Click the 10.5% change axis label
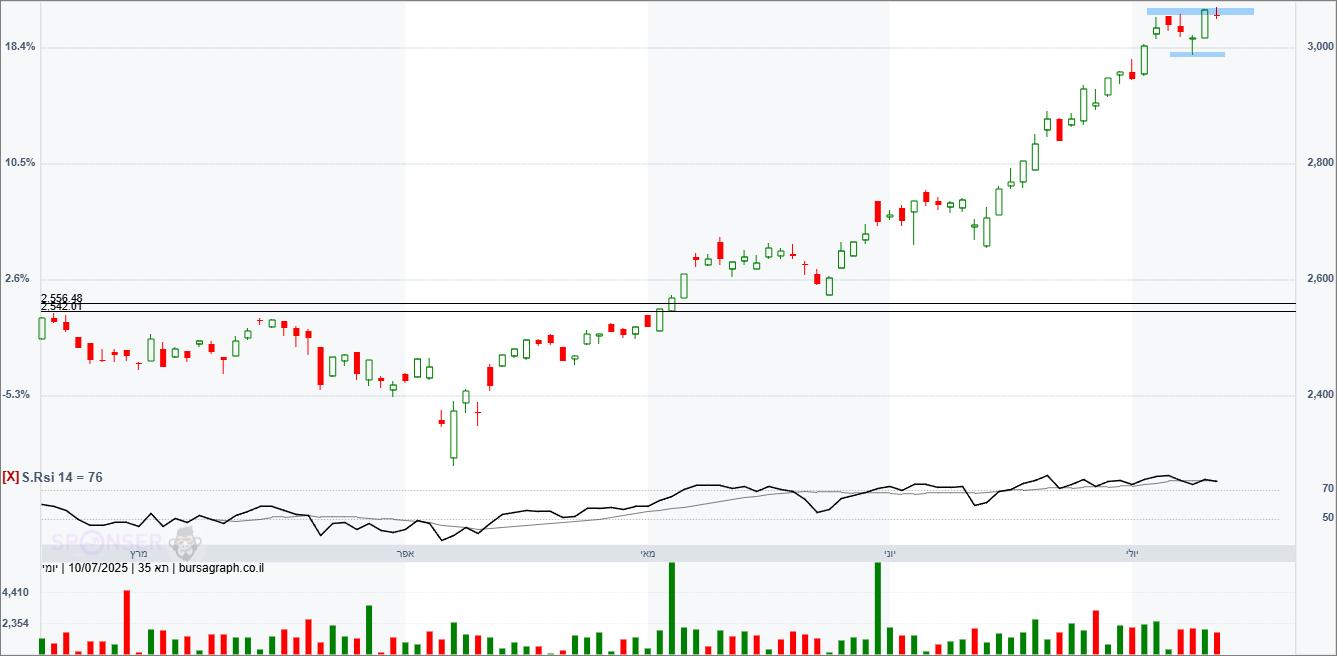Viewport: 1337px width, 656px height. (x=20, y=163)
